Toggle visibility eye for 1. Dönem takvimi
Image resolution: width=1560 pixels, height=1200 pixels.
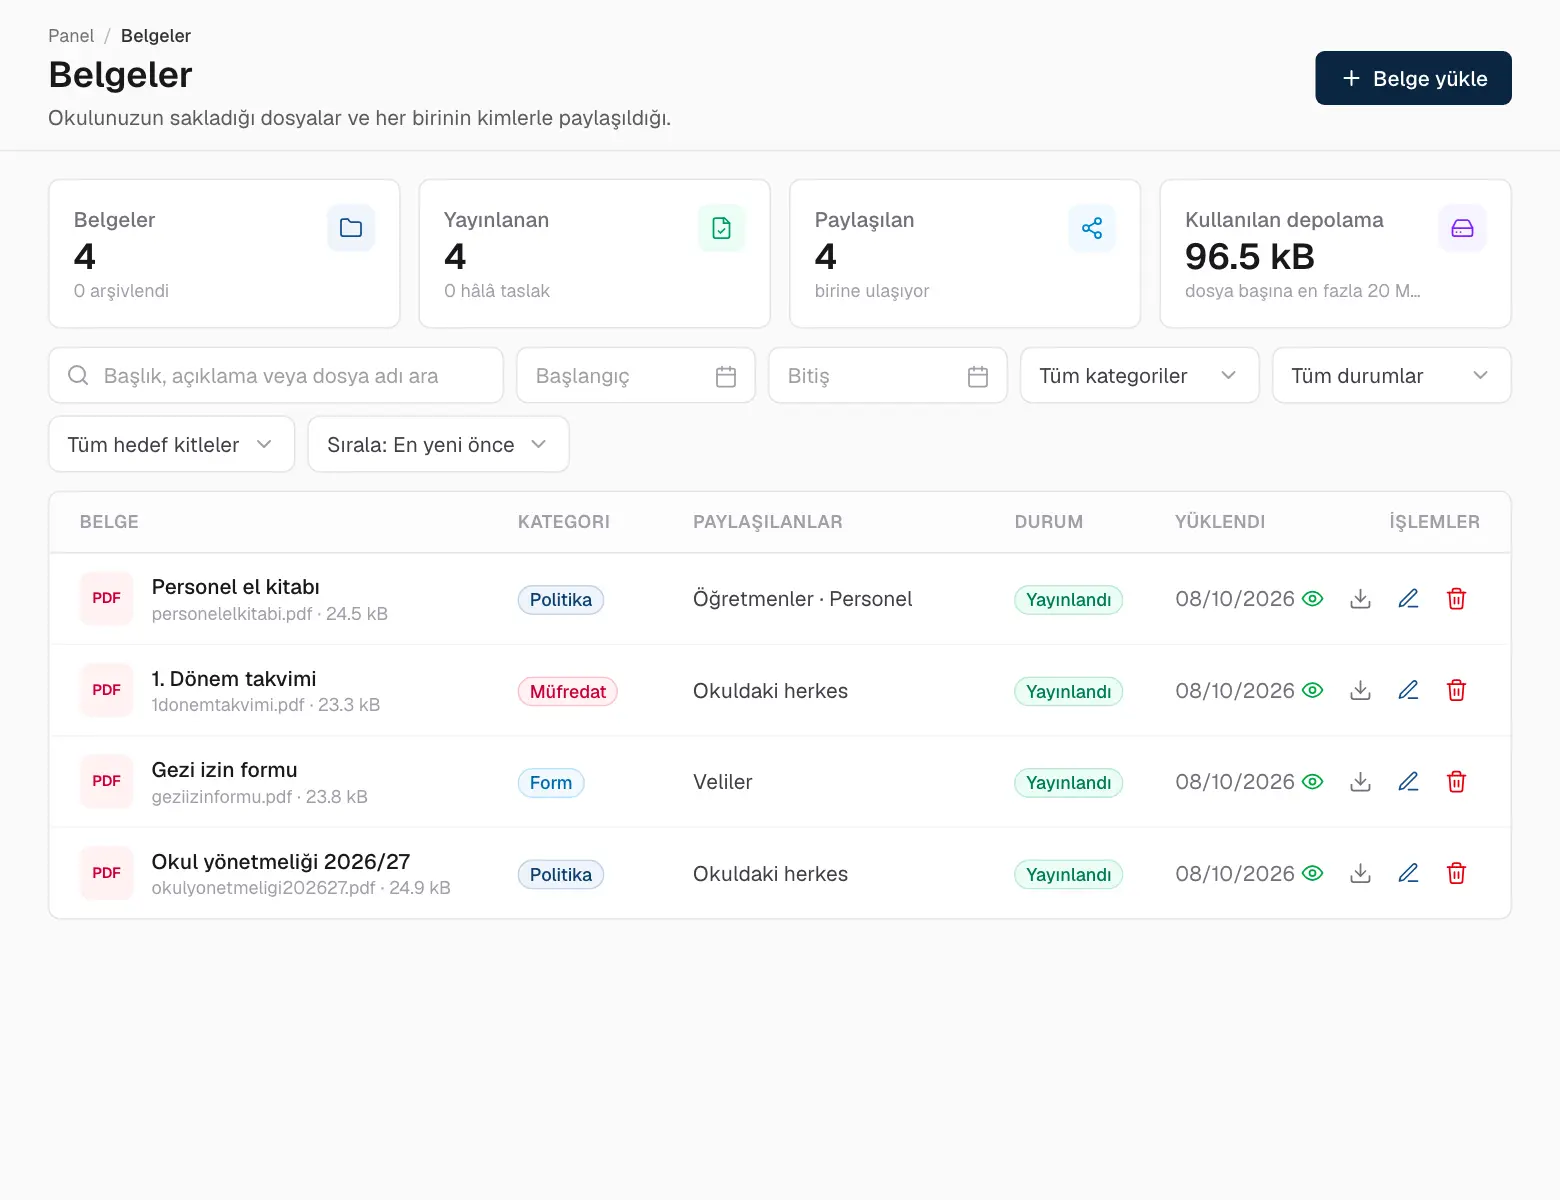(1313, 690)
